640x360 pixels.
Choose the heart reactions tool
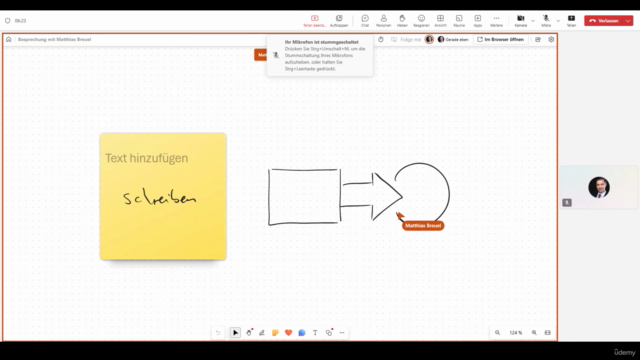289,333
